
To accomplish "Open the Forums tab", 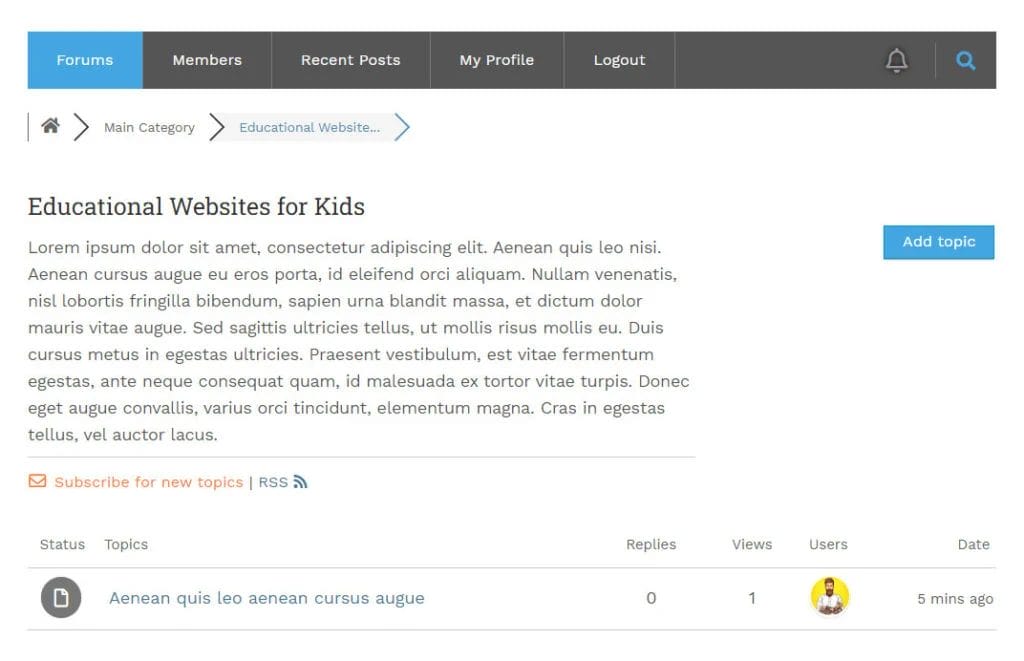I will (85, 60).
